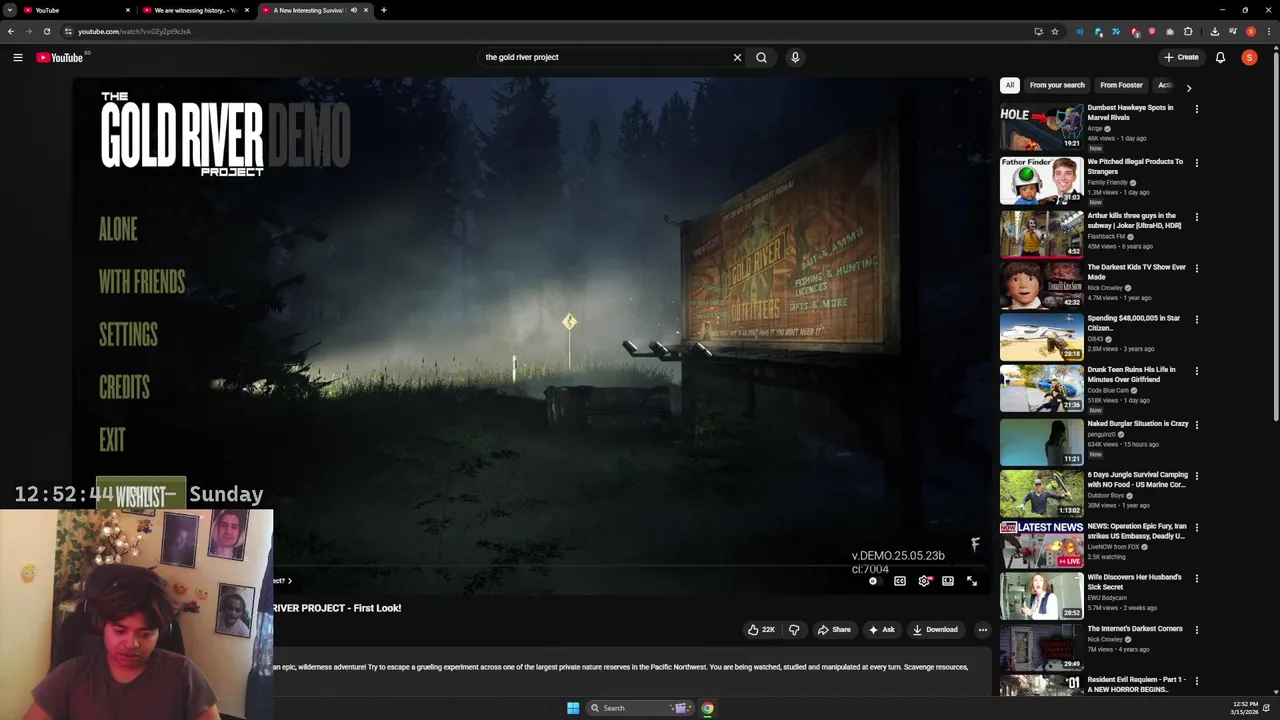Run the search with the magnifier button

(x=761, y=57)
